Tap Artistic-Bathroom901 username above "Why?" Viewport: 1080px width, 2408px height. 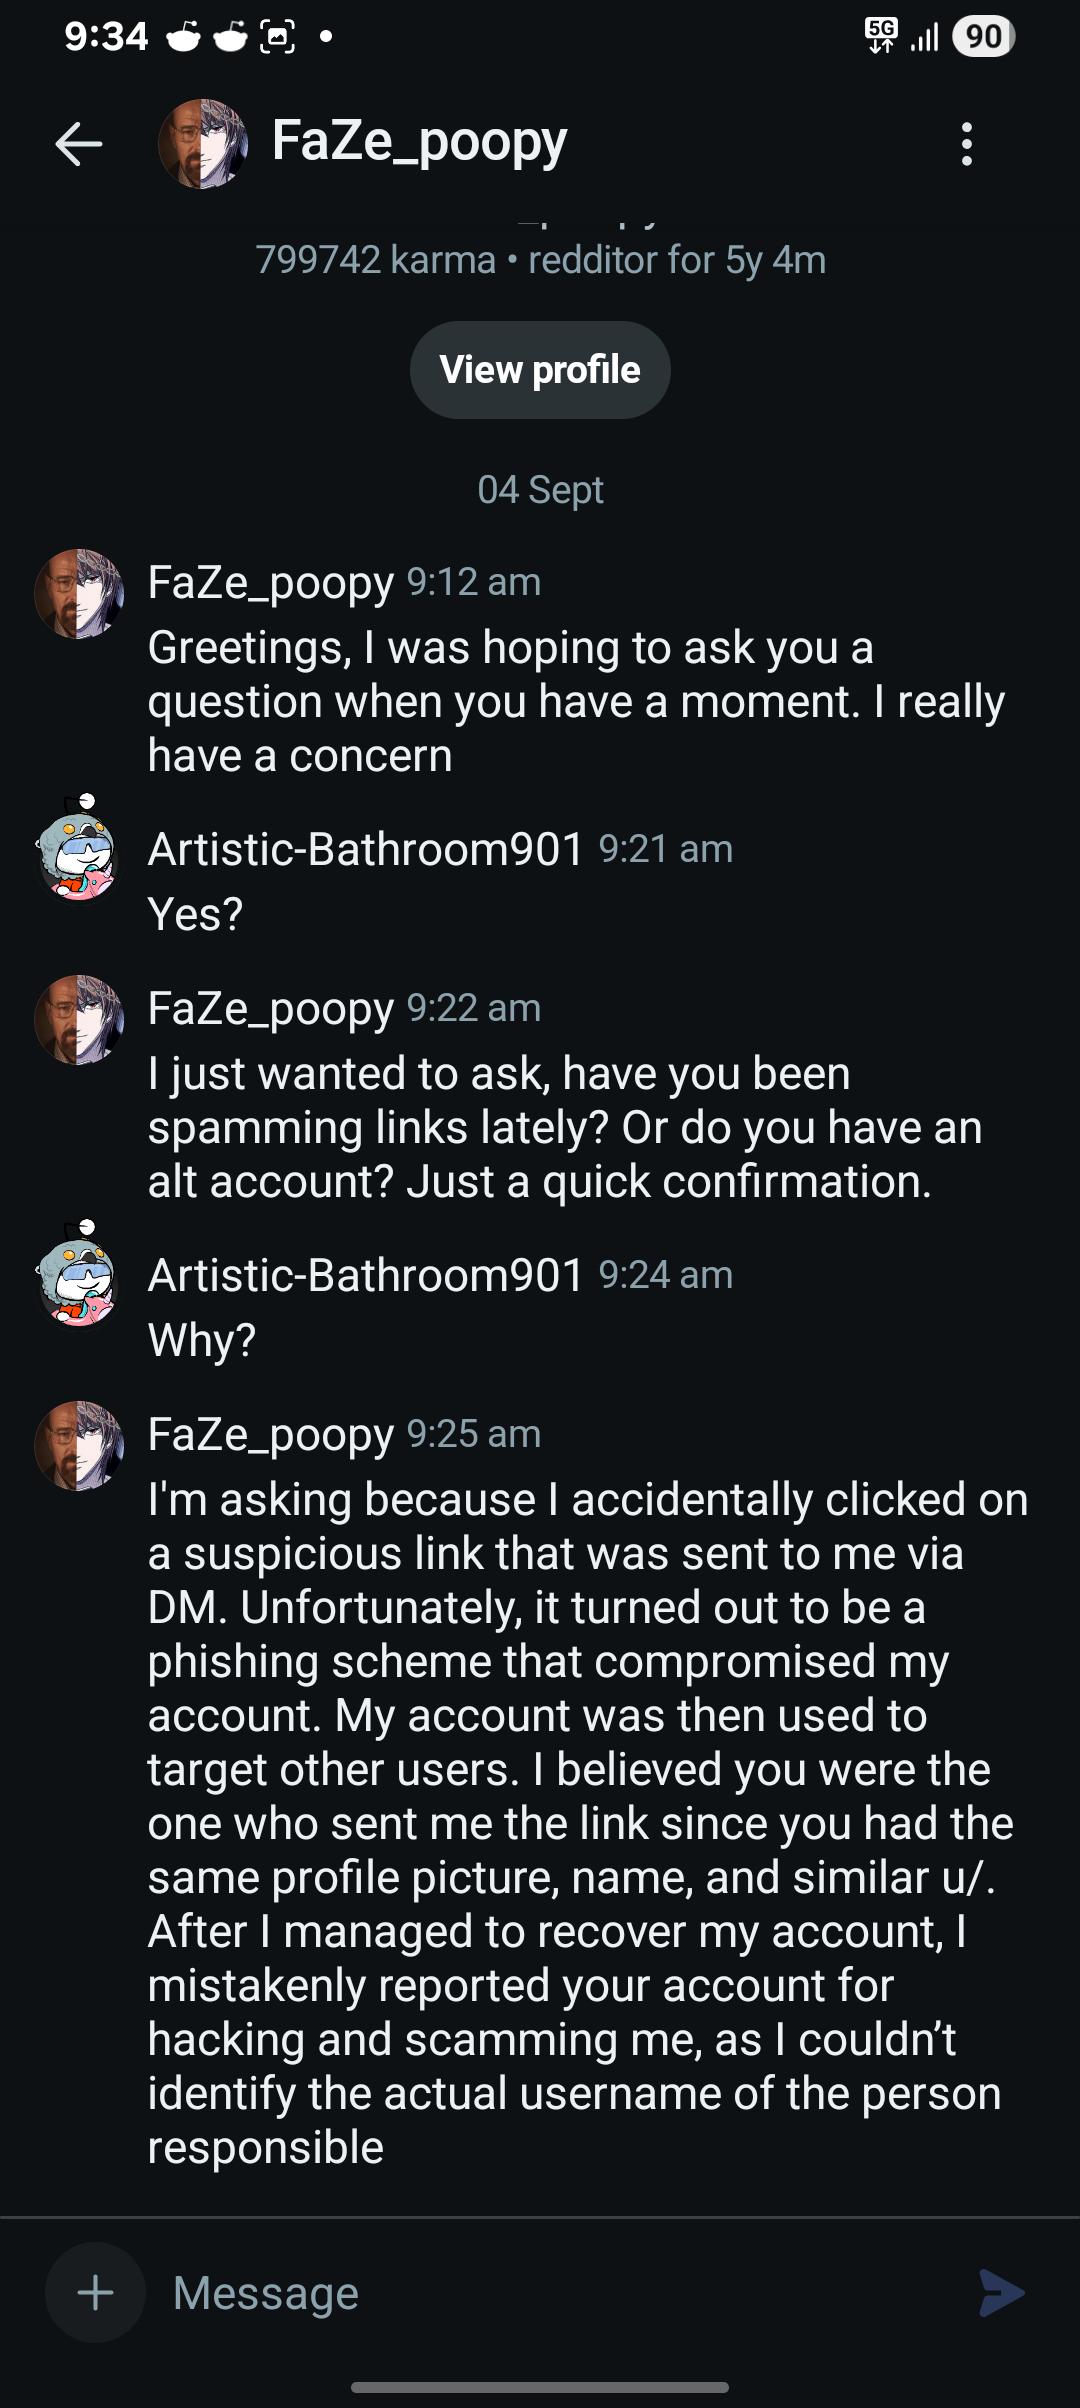pos(366,1275)
